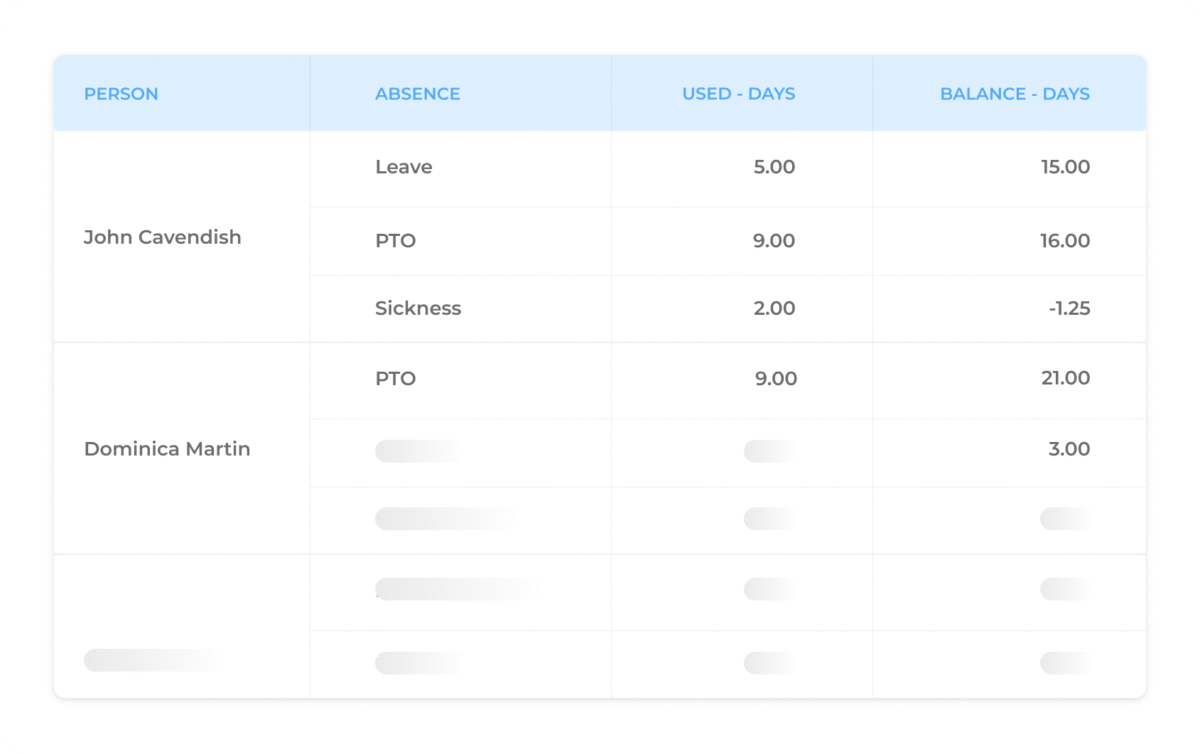1200x754 pixels.
Task: Click the loading person name placeholder
Action: (x=150, y=660)
